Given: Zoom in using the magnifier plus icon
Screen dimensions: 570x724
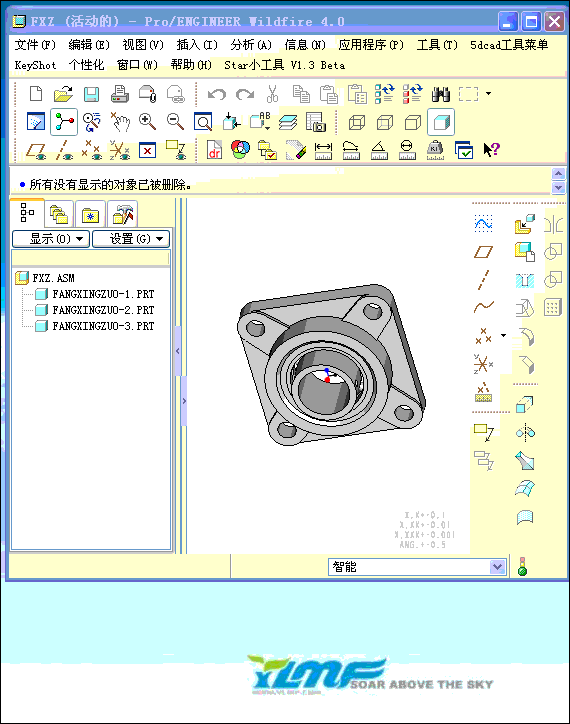Looking at the screenshot, I should [147, 122].
